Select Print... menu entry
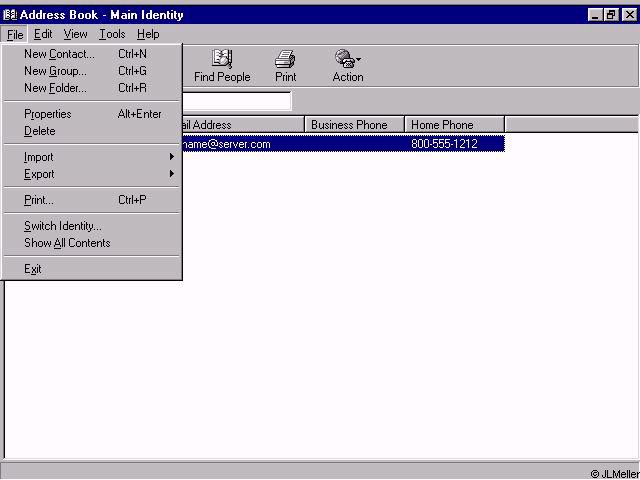 (39, 200)
